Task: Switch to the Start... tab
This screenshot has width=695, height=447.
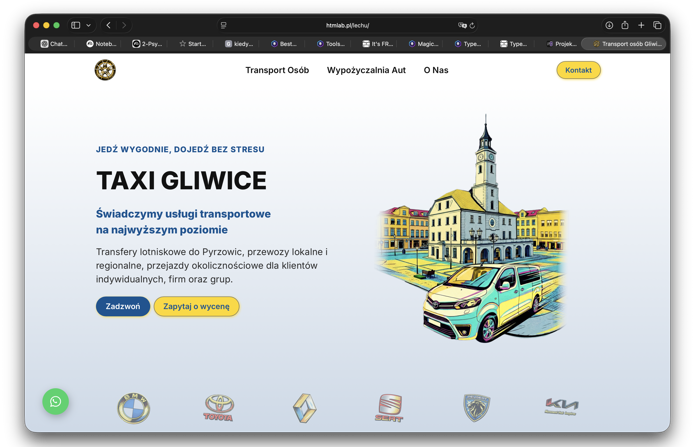Action: (193, 44)
